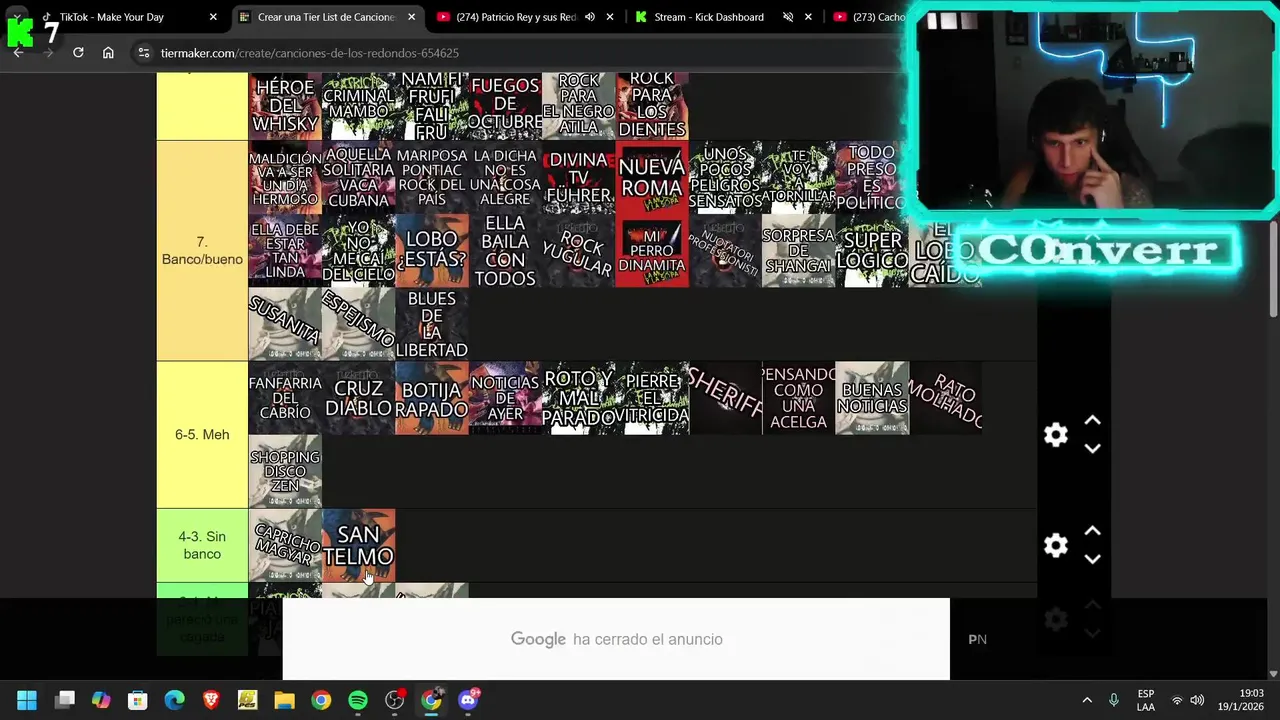1280x720 pixels.
Task: Click the tiermaker.com URL address field
Action: [x=309, y=53]
